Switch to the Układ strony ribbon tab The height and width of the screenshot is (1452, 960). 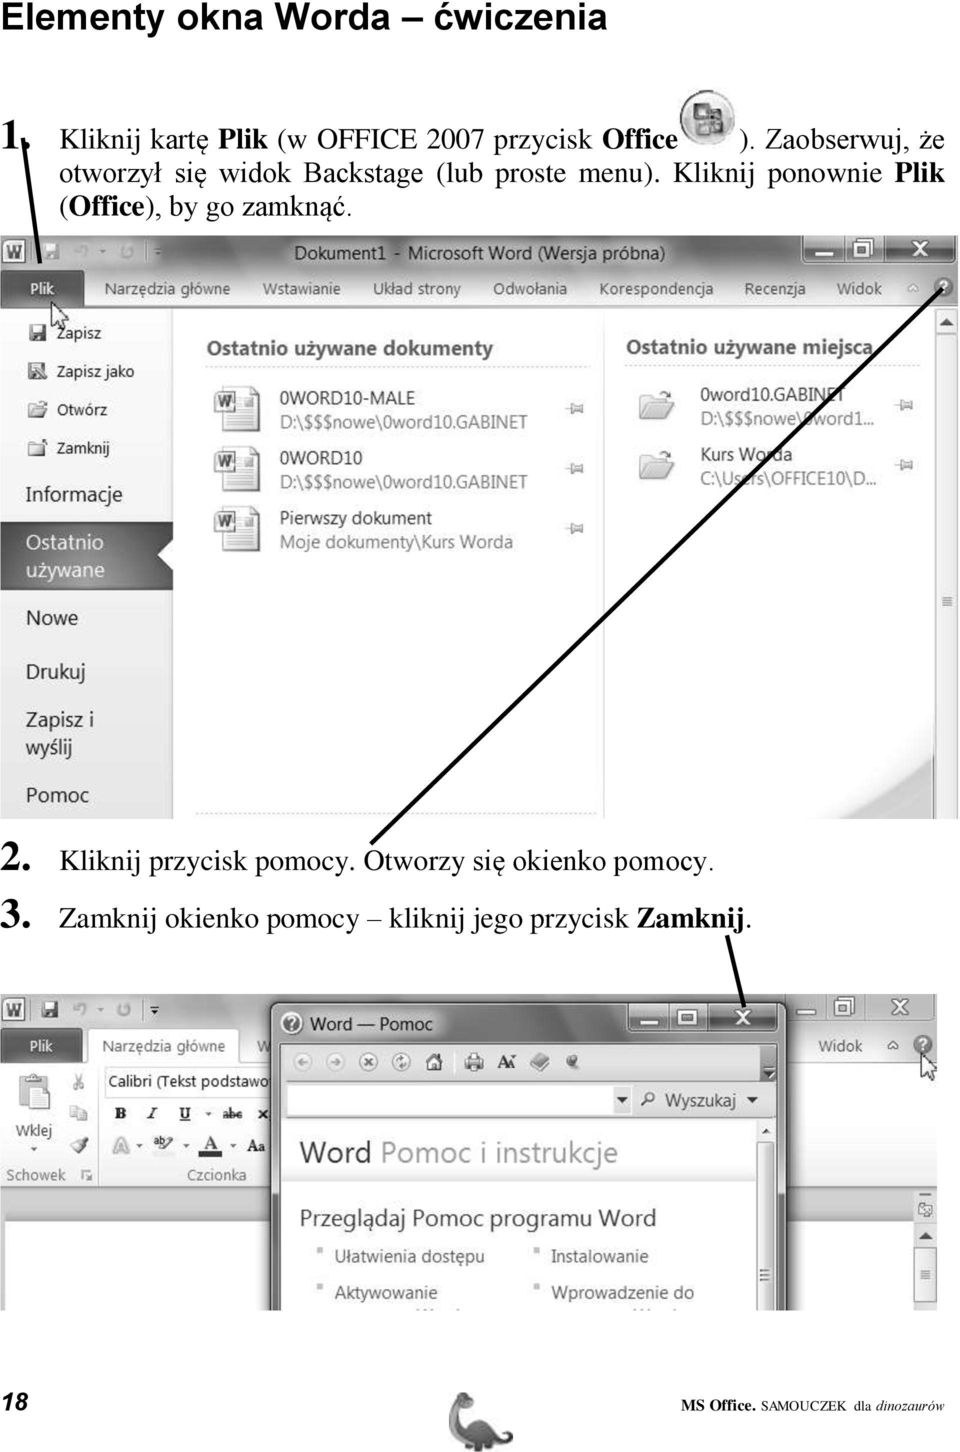point(417,288)
